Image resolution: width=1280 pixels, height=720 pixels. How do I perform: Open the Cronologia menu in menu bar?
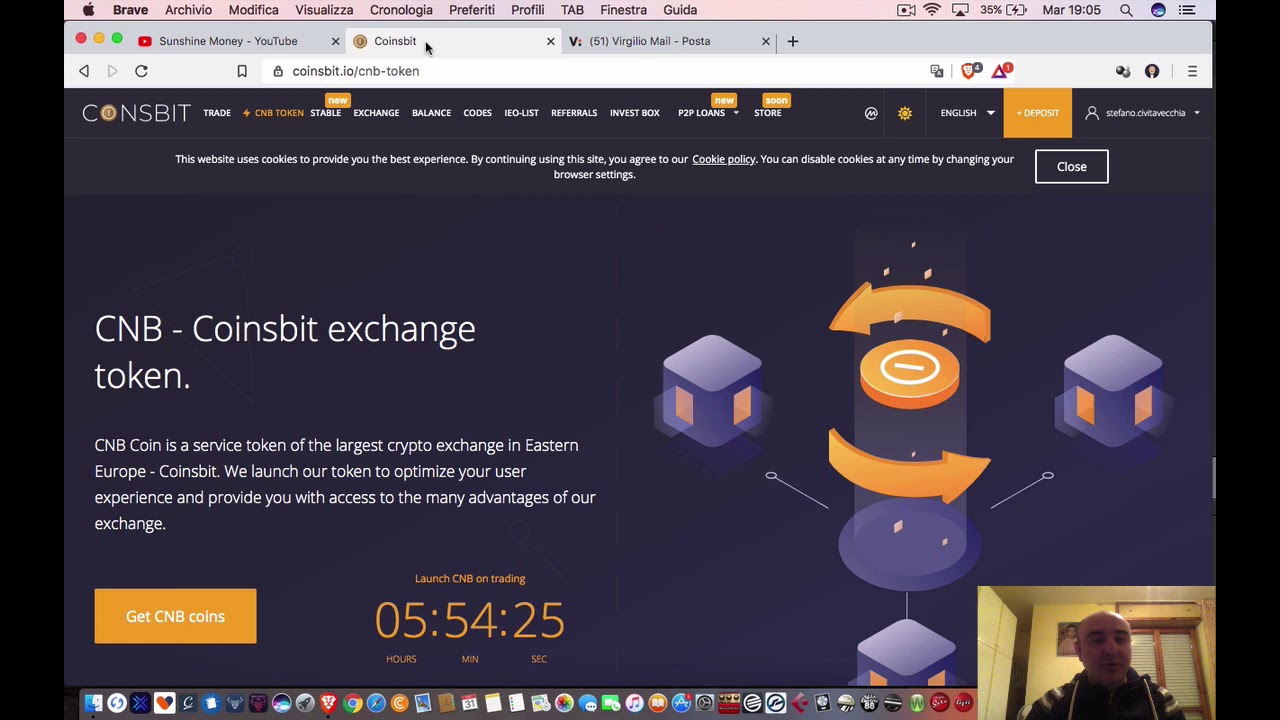(401, 10)
